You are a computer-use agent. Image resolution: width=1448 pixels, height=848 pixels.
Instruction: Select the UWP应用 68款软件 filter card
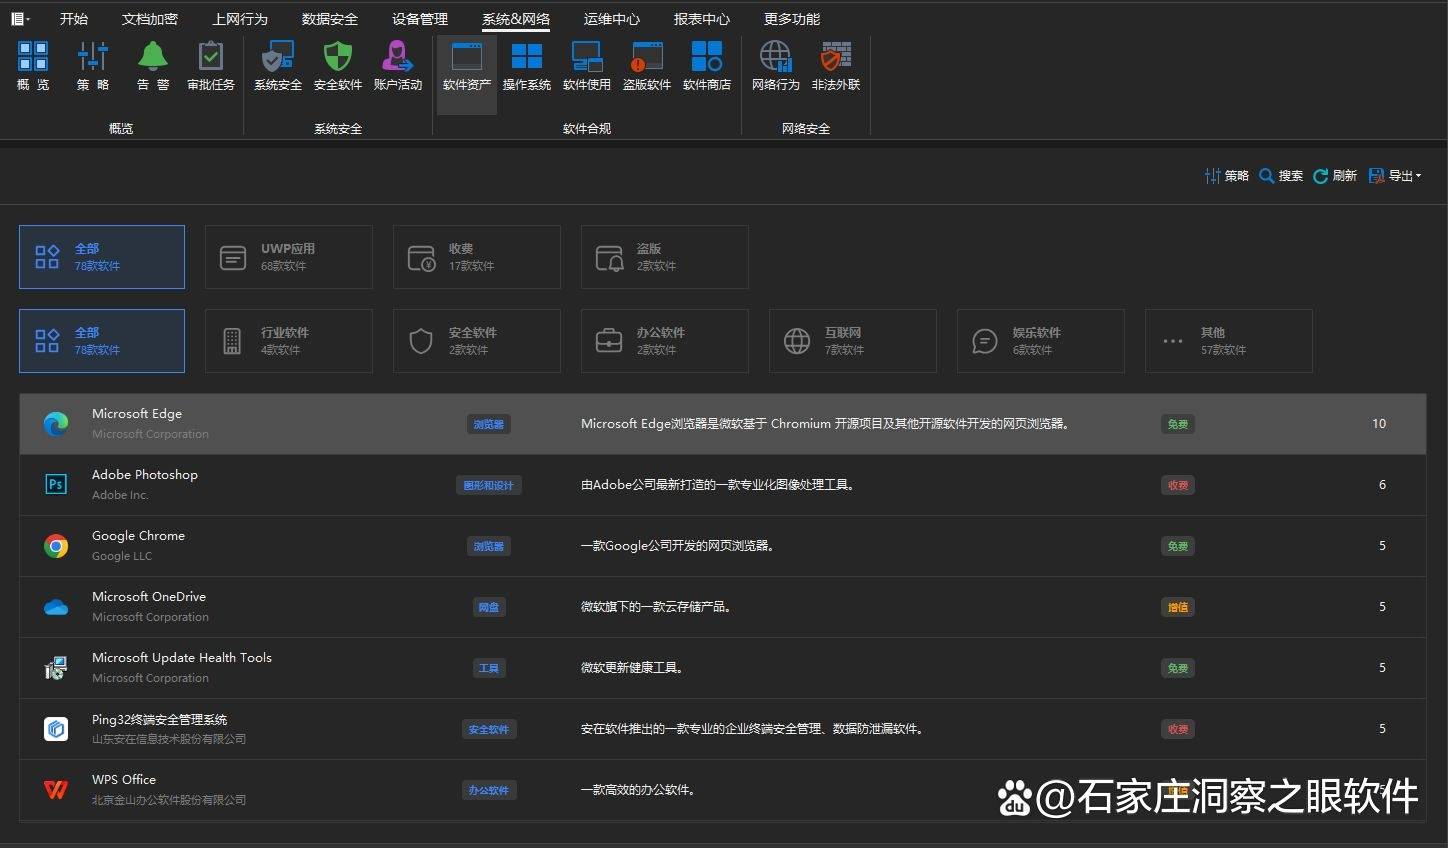pyautogui.click(x=289, y=257)
